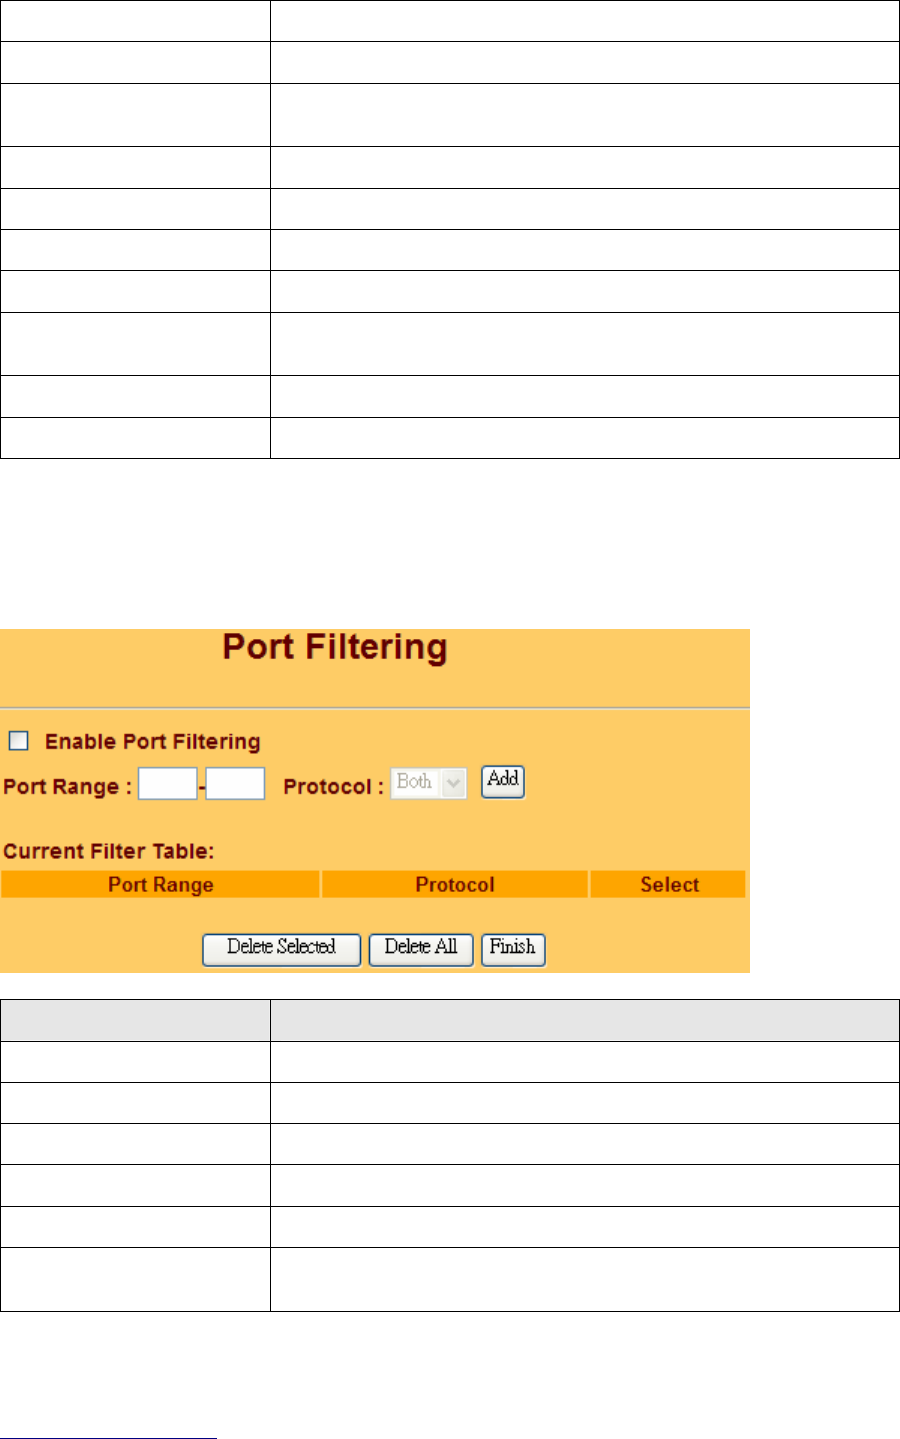The width and height of the screenshot is (900, 1439).
Task: Click the blue underlined link at page bottom
Action: pos(108,1438)
